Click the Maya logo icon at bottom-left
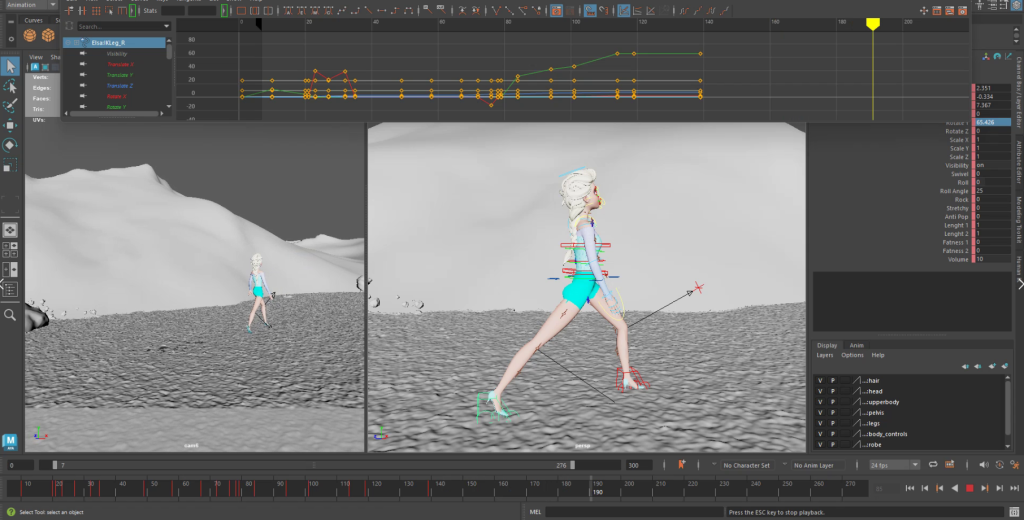1024x520 pixels. click(10, 442)
